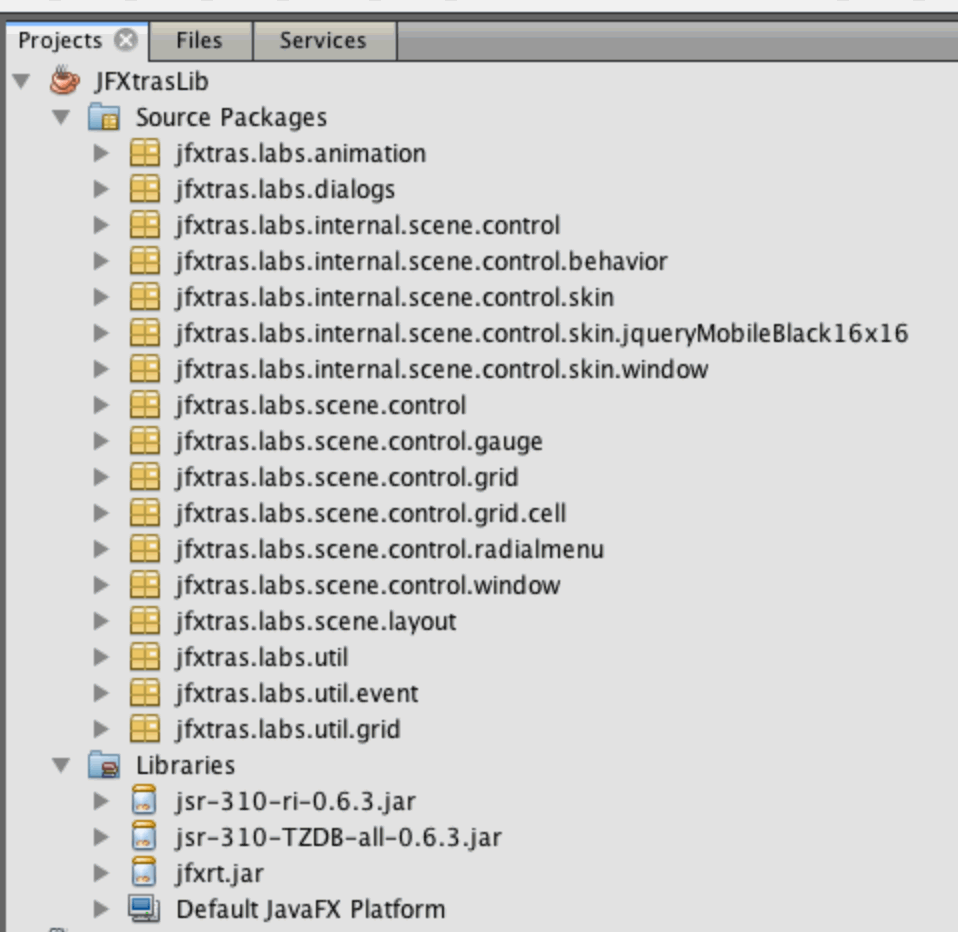Switch to the Services tab
This screenshot has width=958, height=932.
[x=323, y=41]
